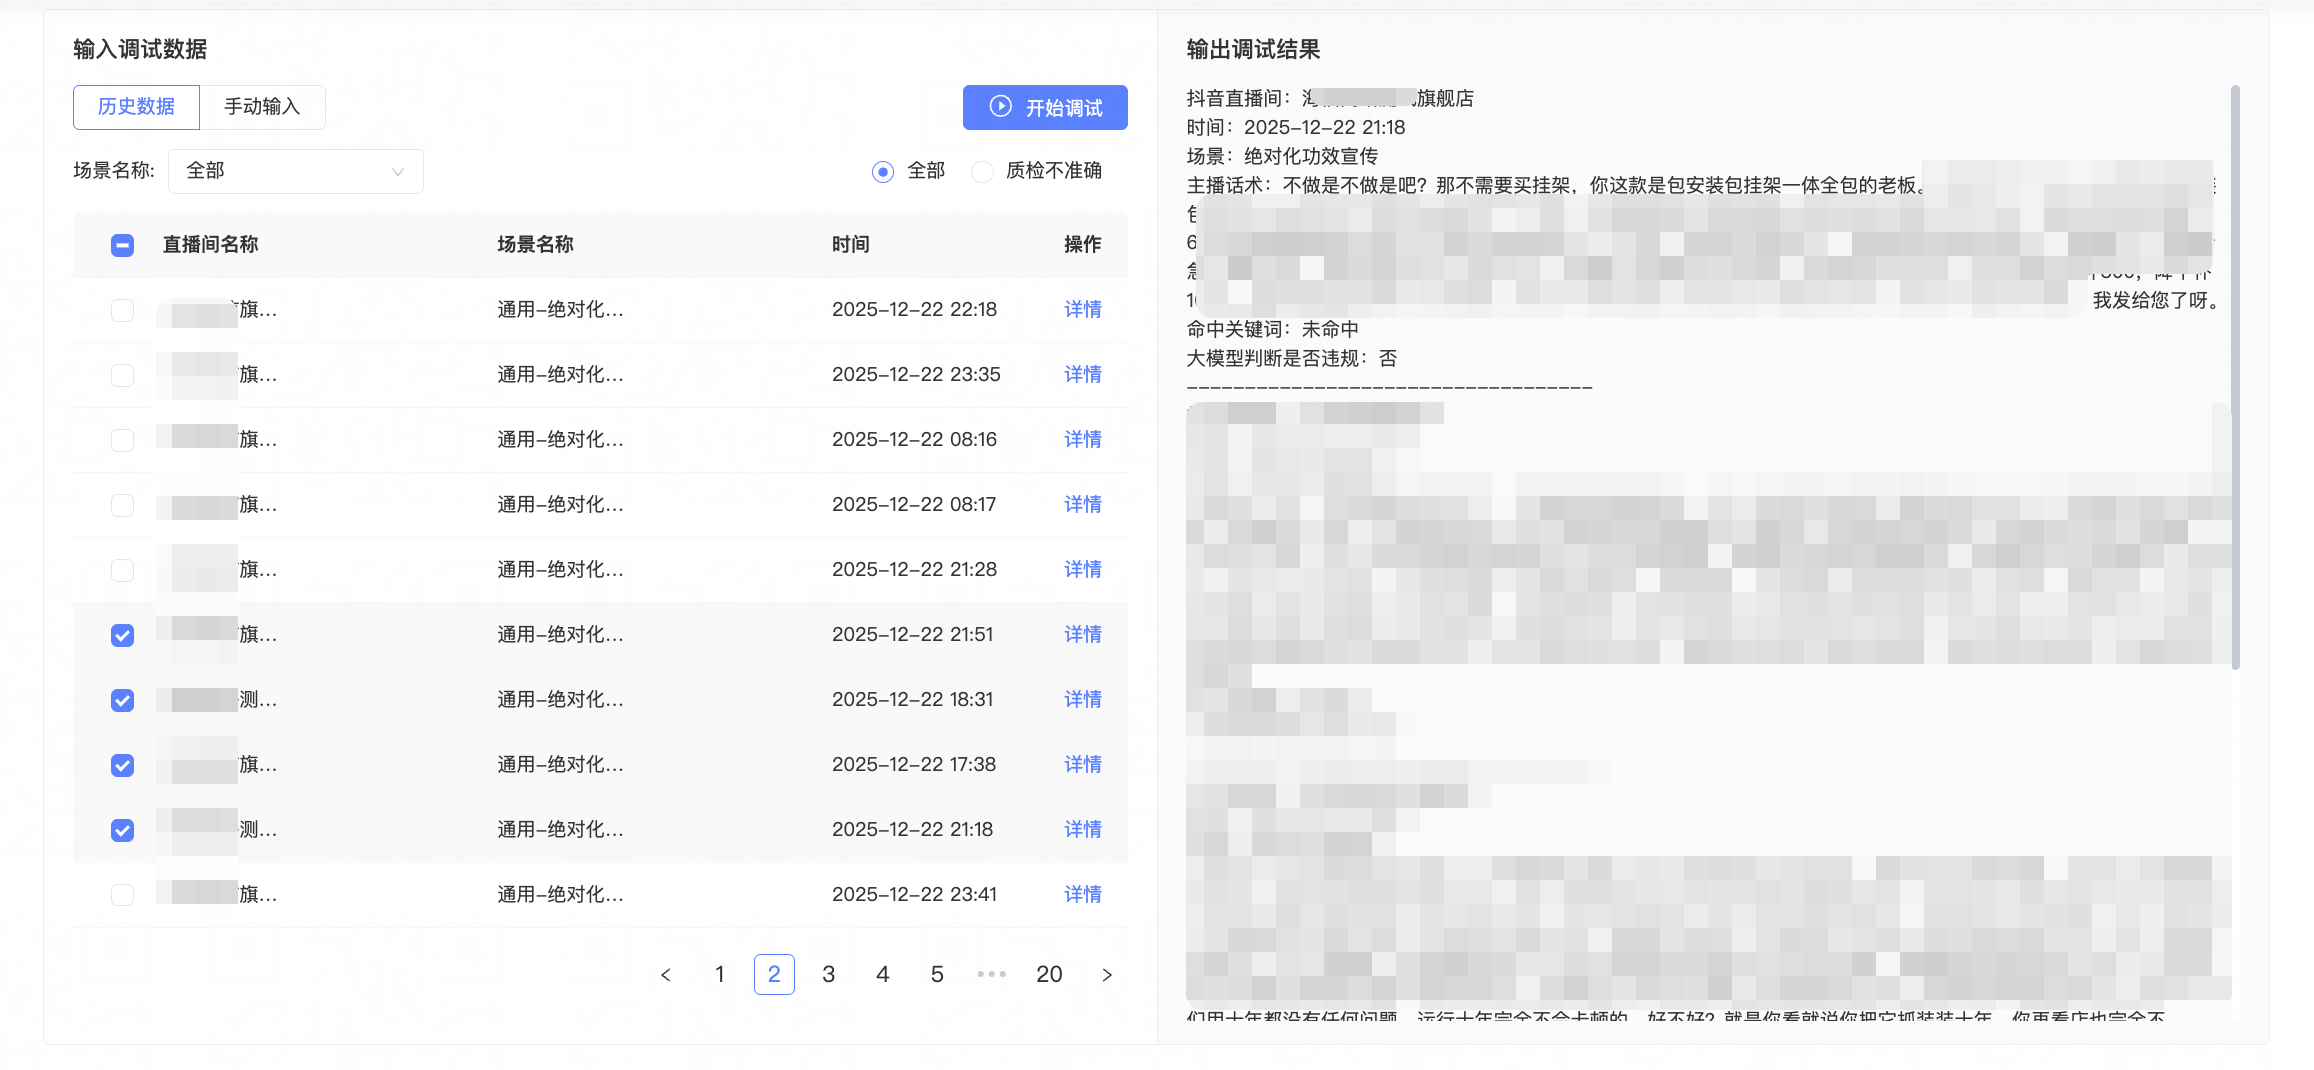
Task: Go to page 1
Action: coord(720,975)
